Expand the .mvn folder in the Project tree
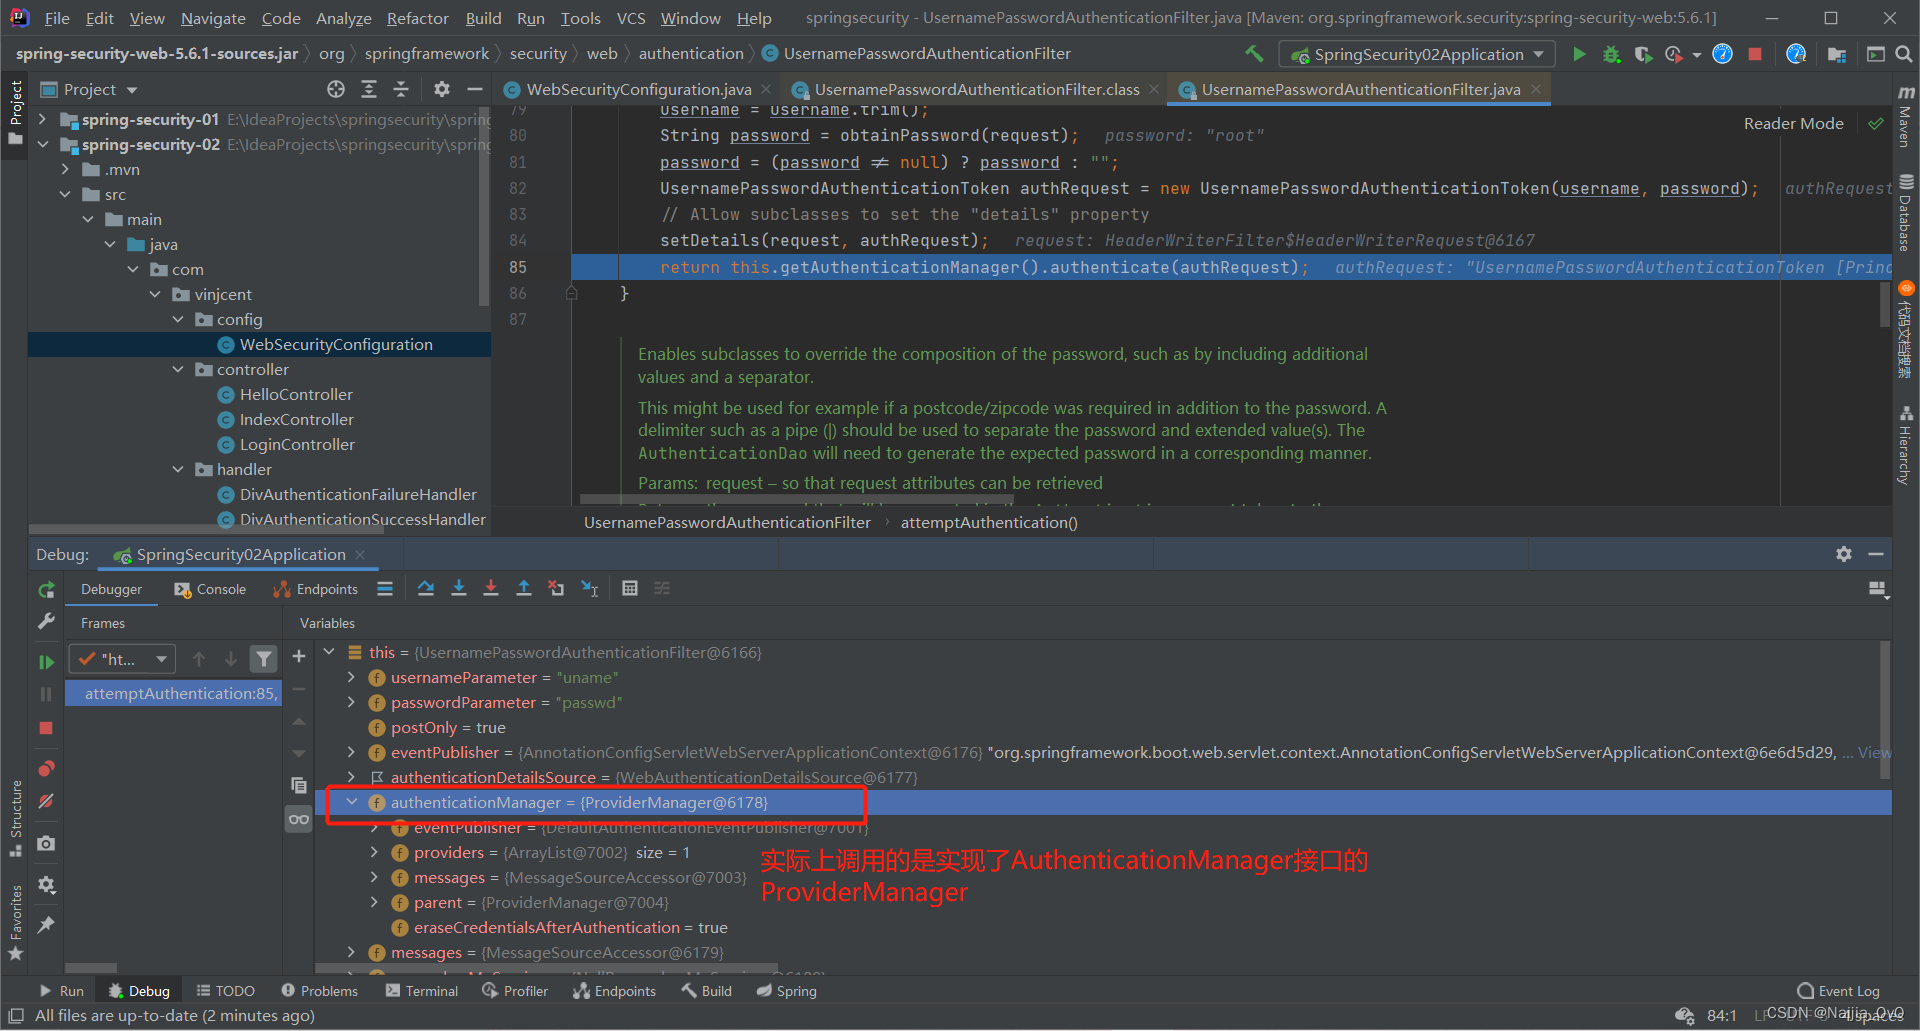This screenshot has height=1031, width=1920. coord(65,169)
